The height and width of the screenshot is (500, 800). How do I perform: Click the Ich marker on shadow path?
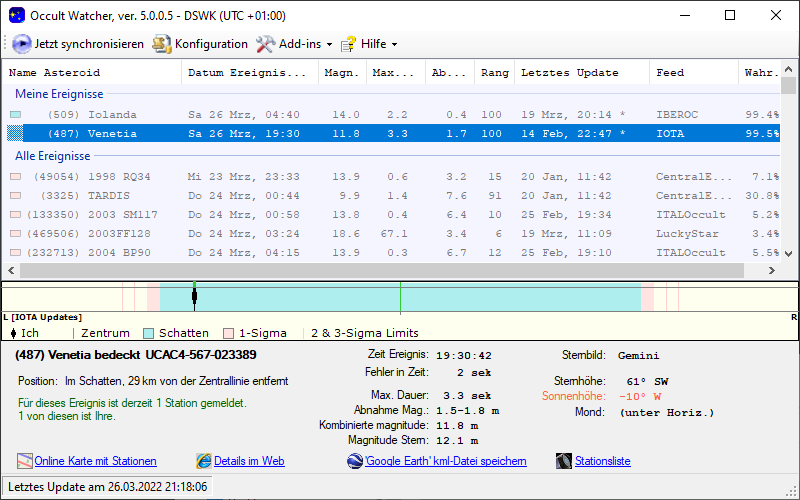194,296
